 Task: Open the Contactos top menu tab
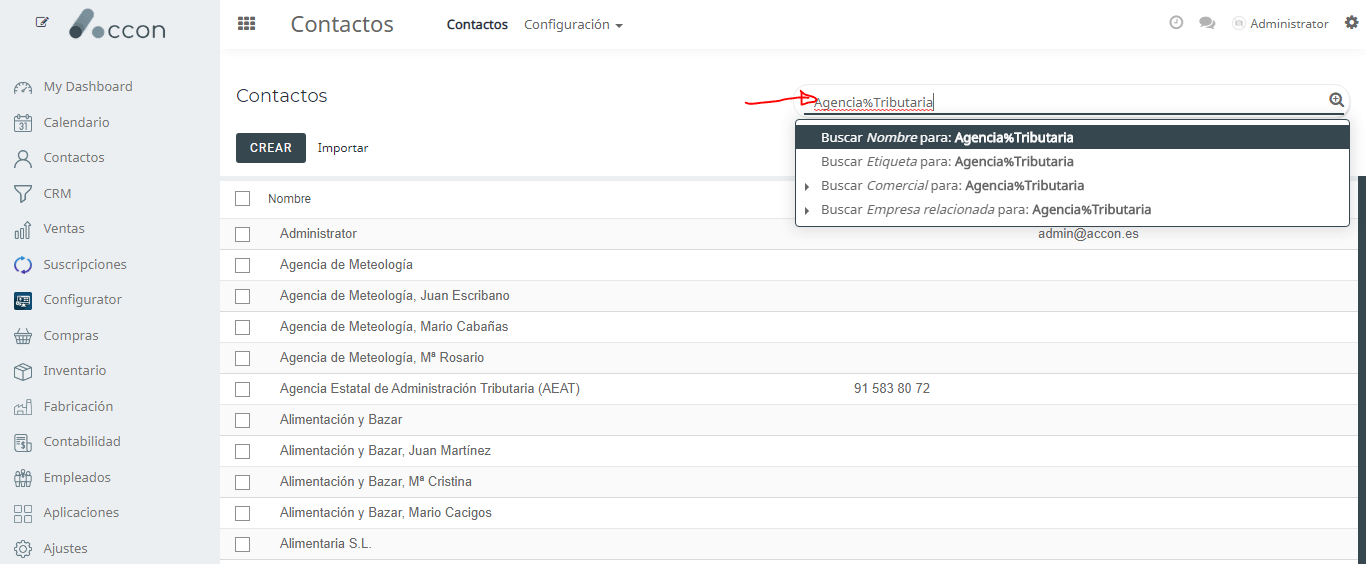coord(477,25)
